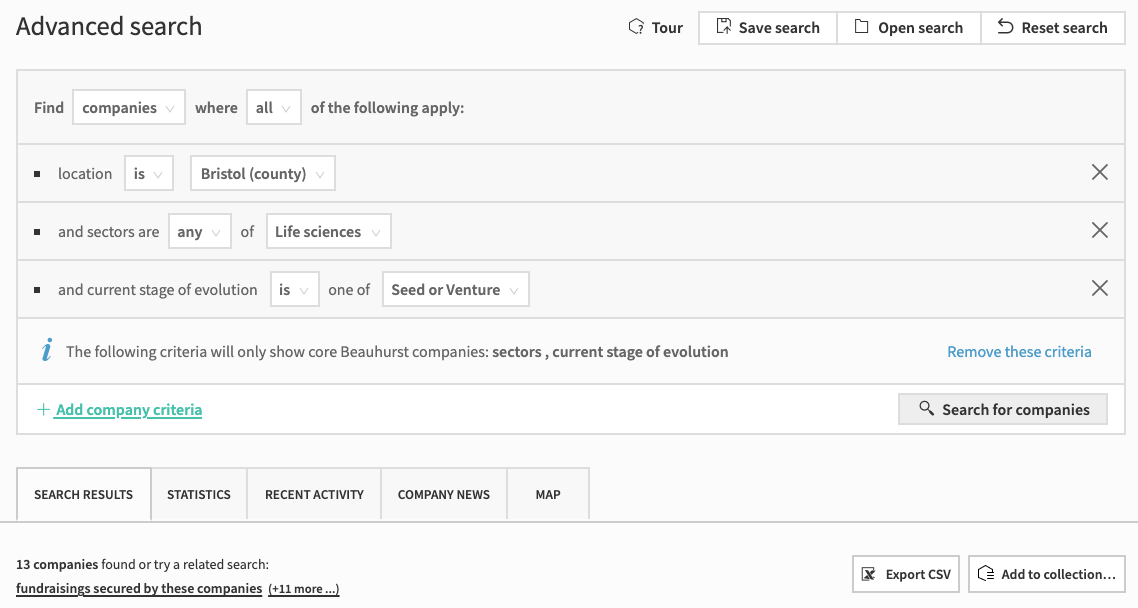
Task: Export results as CSV
Action: (x=906, y=574)
